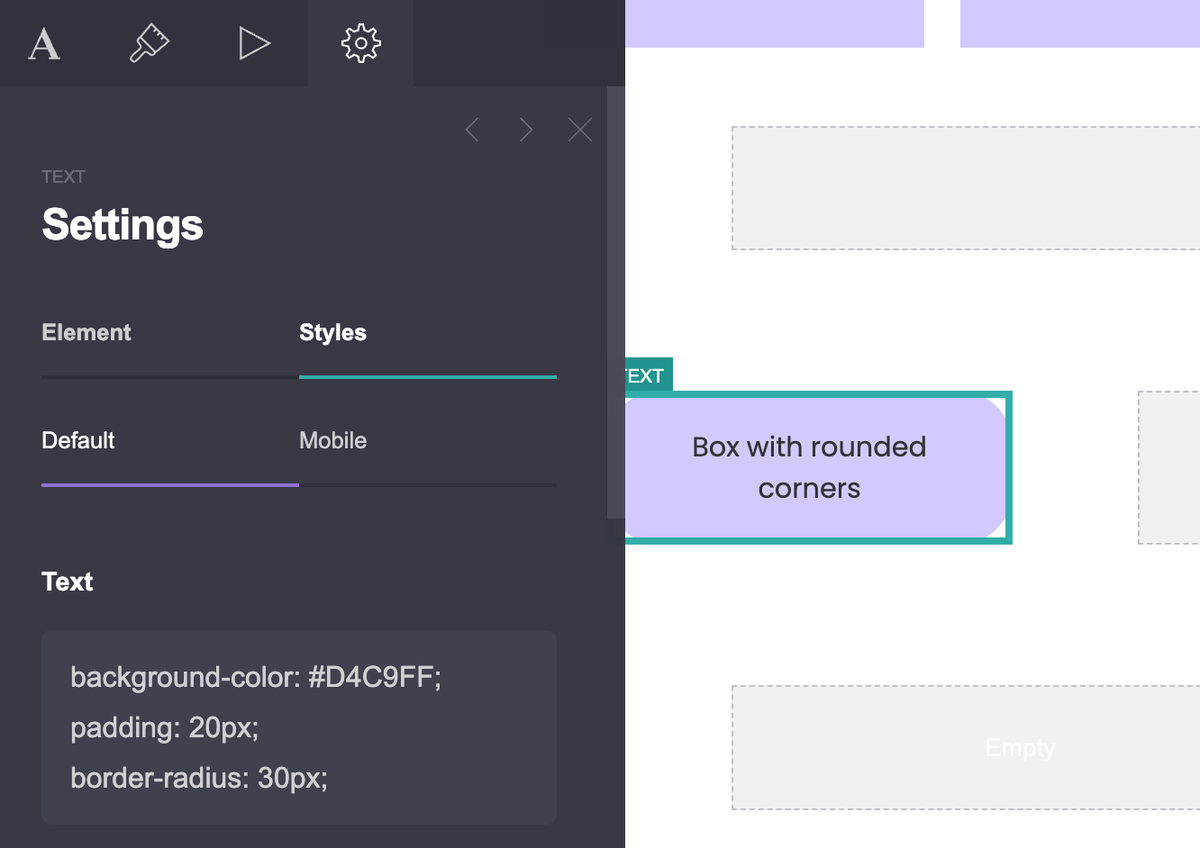Click the active settings gear icon
The image size is (1200, 848).
pos(360,43)
